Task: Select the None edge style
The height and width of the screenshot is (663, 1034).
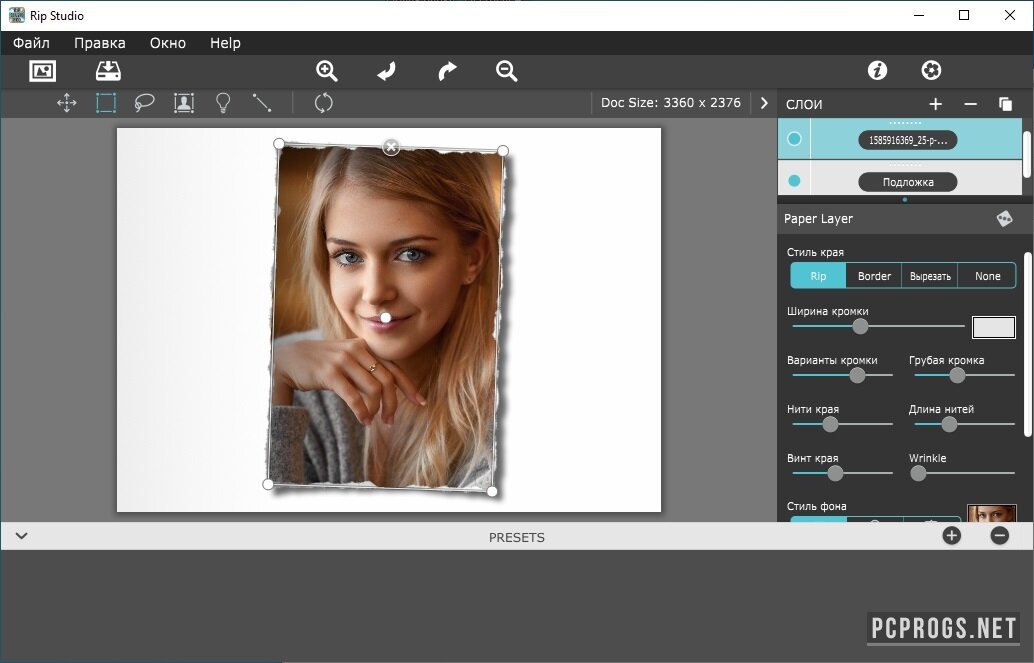Action: [987, 276]
